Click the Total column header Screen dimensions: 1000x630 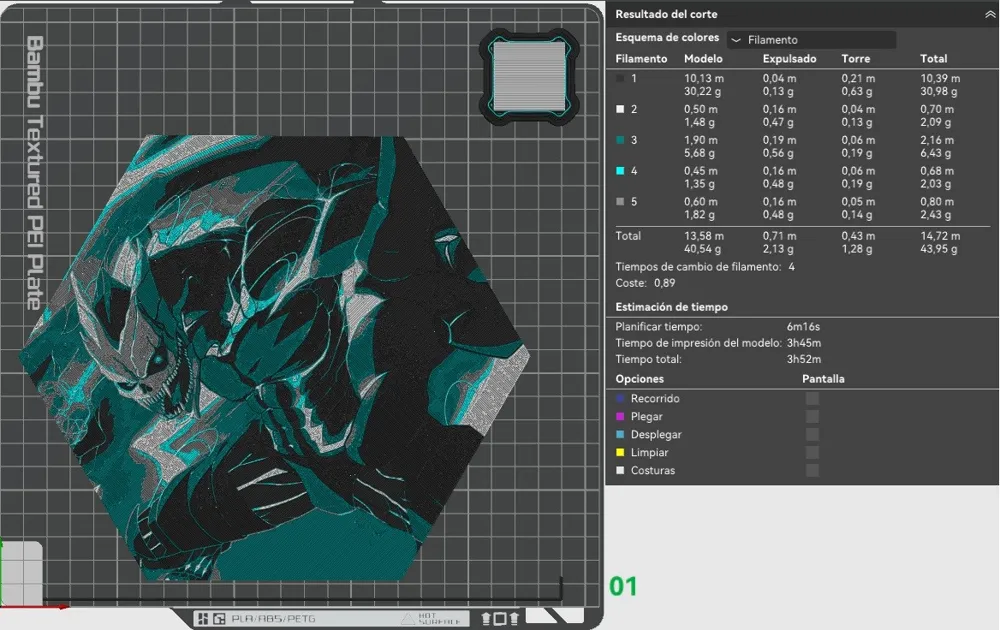[934, 59]
